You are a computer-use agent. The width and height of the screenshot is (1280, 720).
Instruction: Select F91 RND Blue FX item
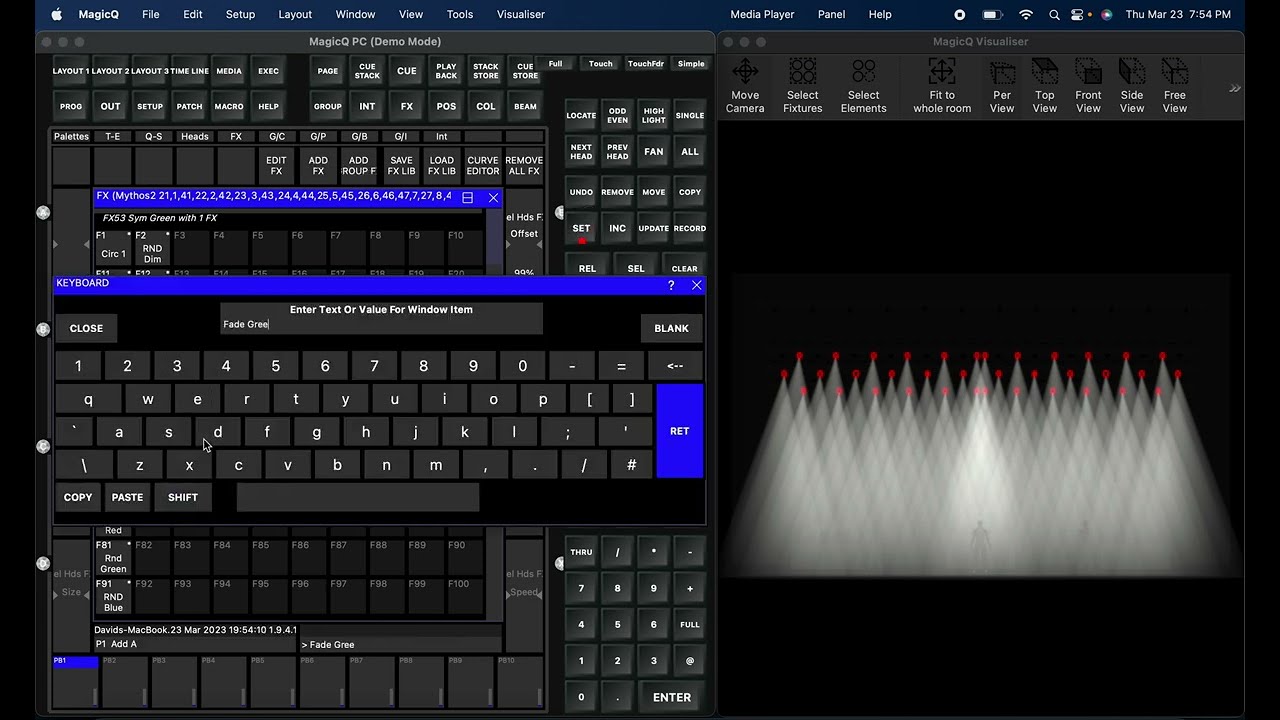[x=113, y=596]
